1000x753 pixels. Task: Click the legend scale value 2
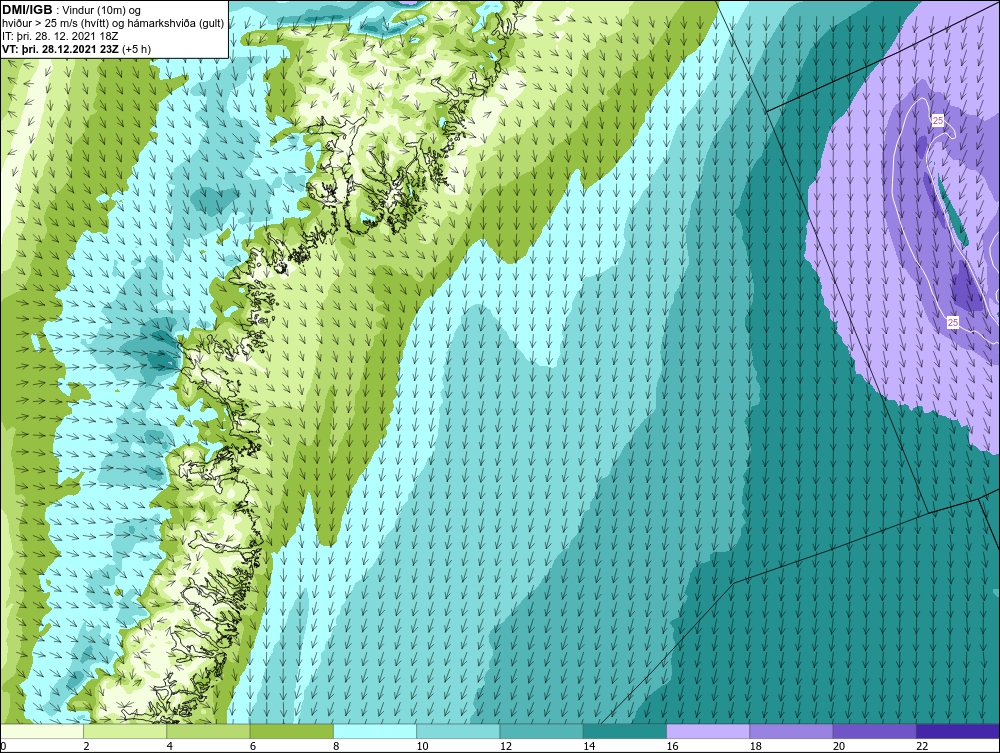click(x=86, y=746)
